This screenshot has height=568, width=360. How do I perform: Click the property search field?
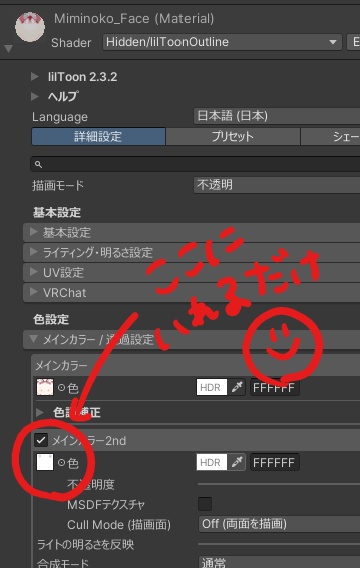coord(195,164)
